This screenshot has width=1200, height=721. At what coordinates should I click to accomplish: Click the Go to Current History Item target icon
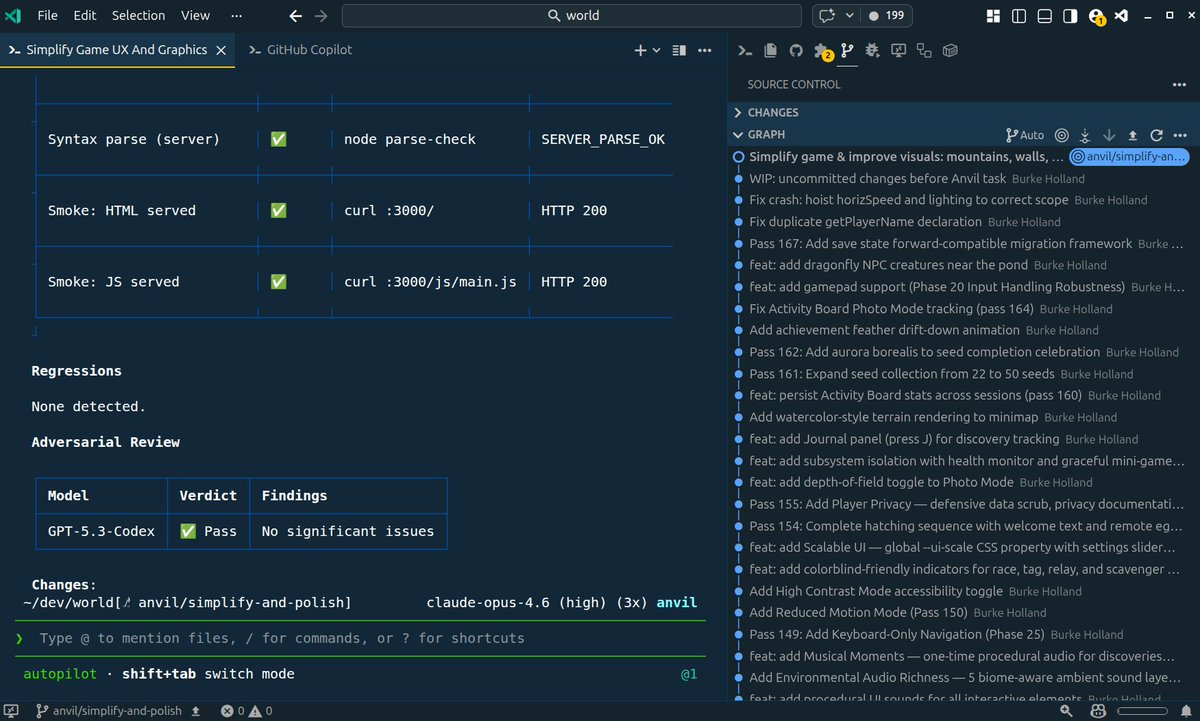pos(1062,135)
